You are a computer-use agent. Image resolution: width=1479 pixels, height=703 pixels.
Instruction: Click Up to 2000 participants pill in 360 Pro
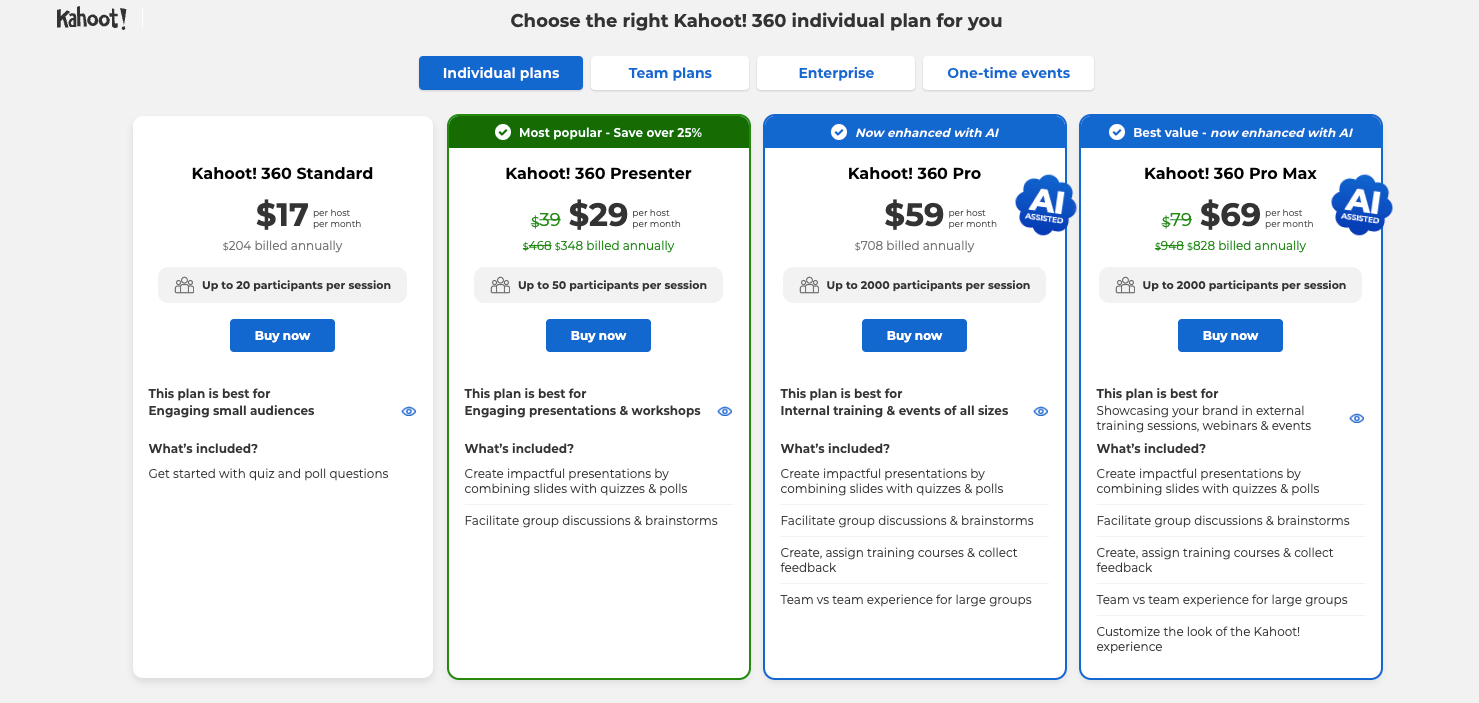coord(914,285)
